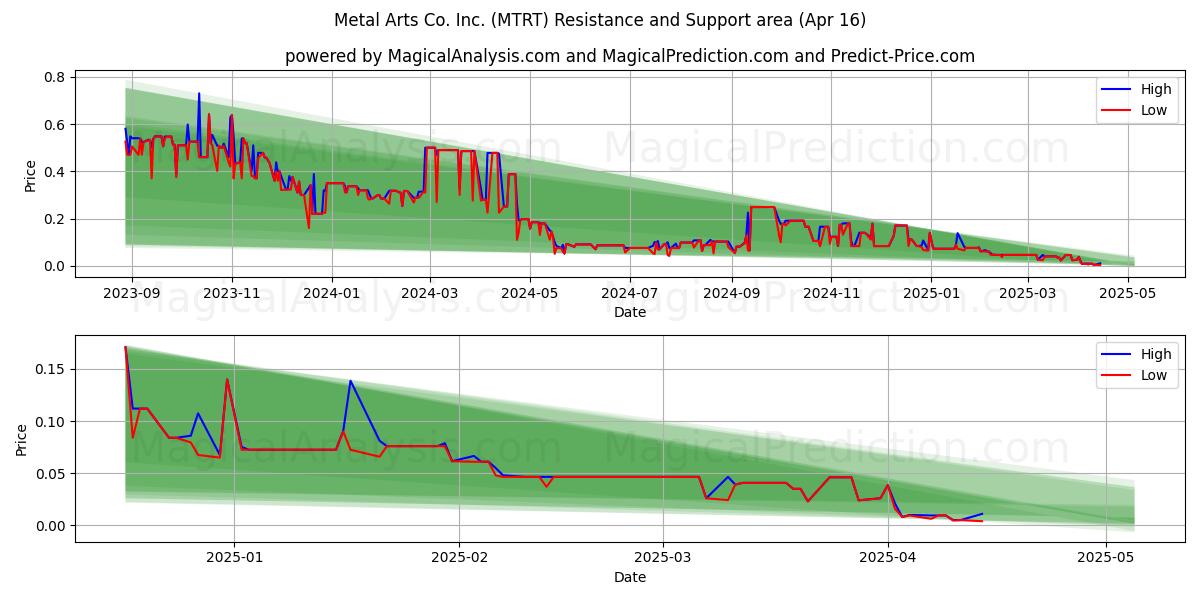This screenshot has width=1200, height=600.
Task: Click the 'Price' axis label of the top chart
Action: (30, 175)
